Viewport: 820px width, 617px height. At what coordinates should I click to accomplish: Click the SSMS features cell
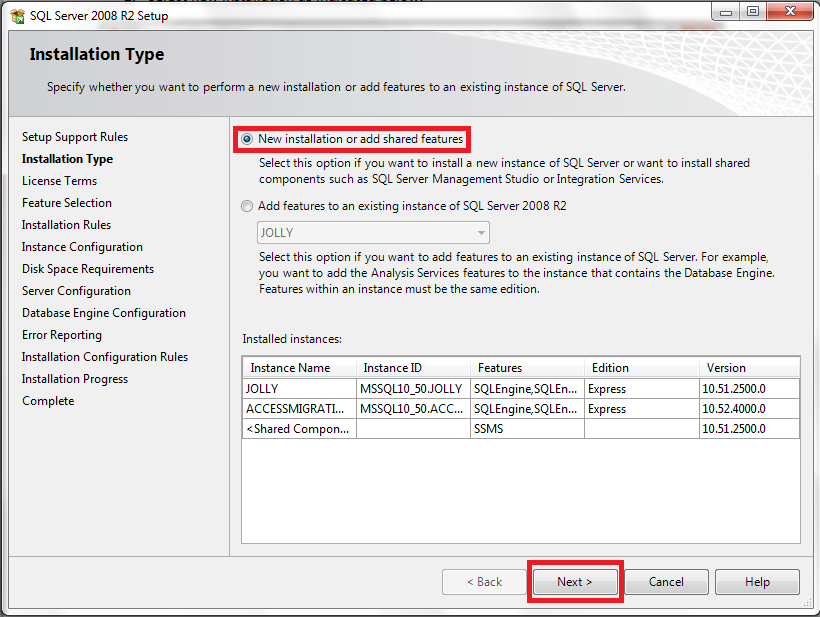(527, 429)
